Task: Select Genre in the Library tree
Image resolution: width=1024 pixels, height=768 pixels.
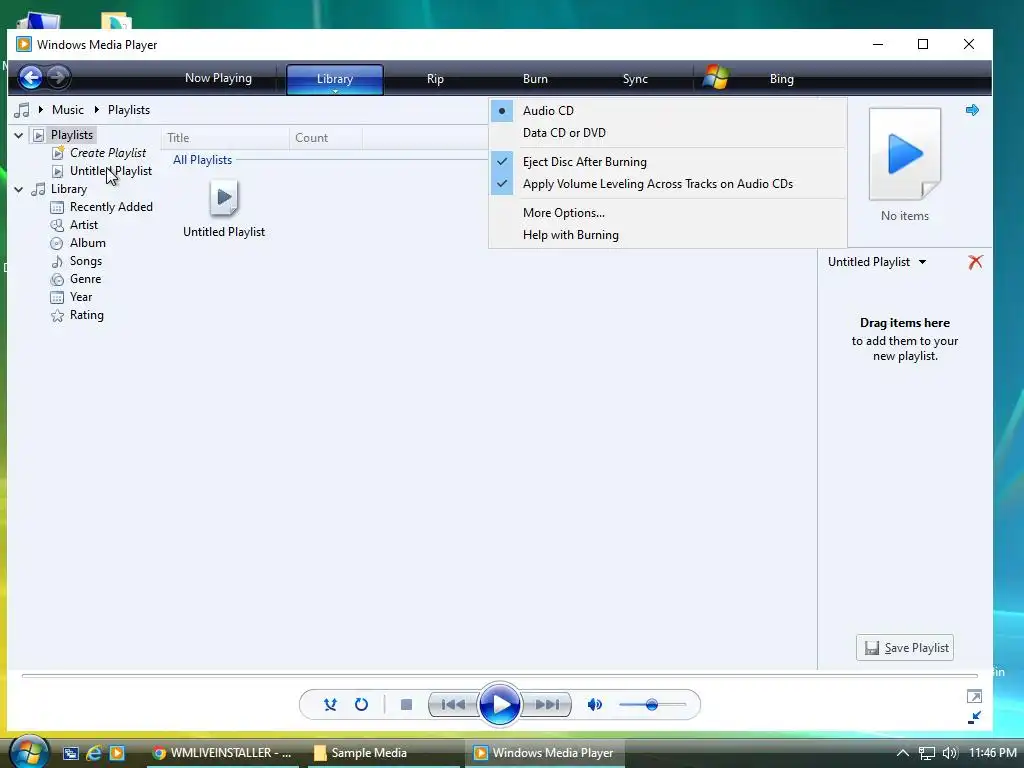Action: (x=85, y=279)
